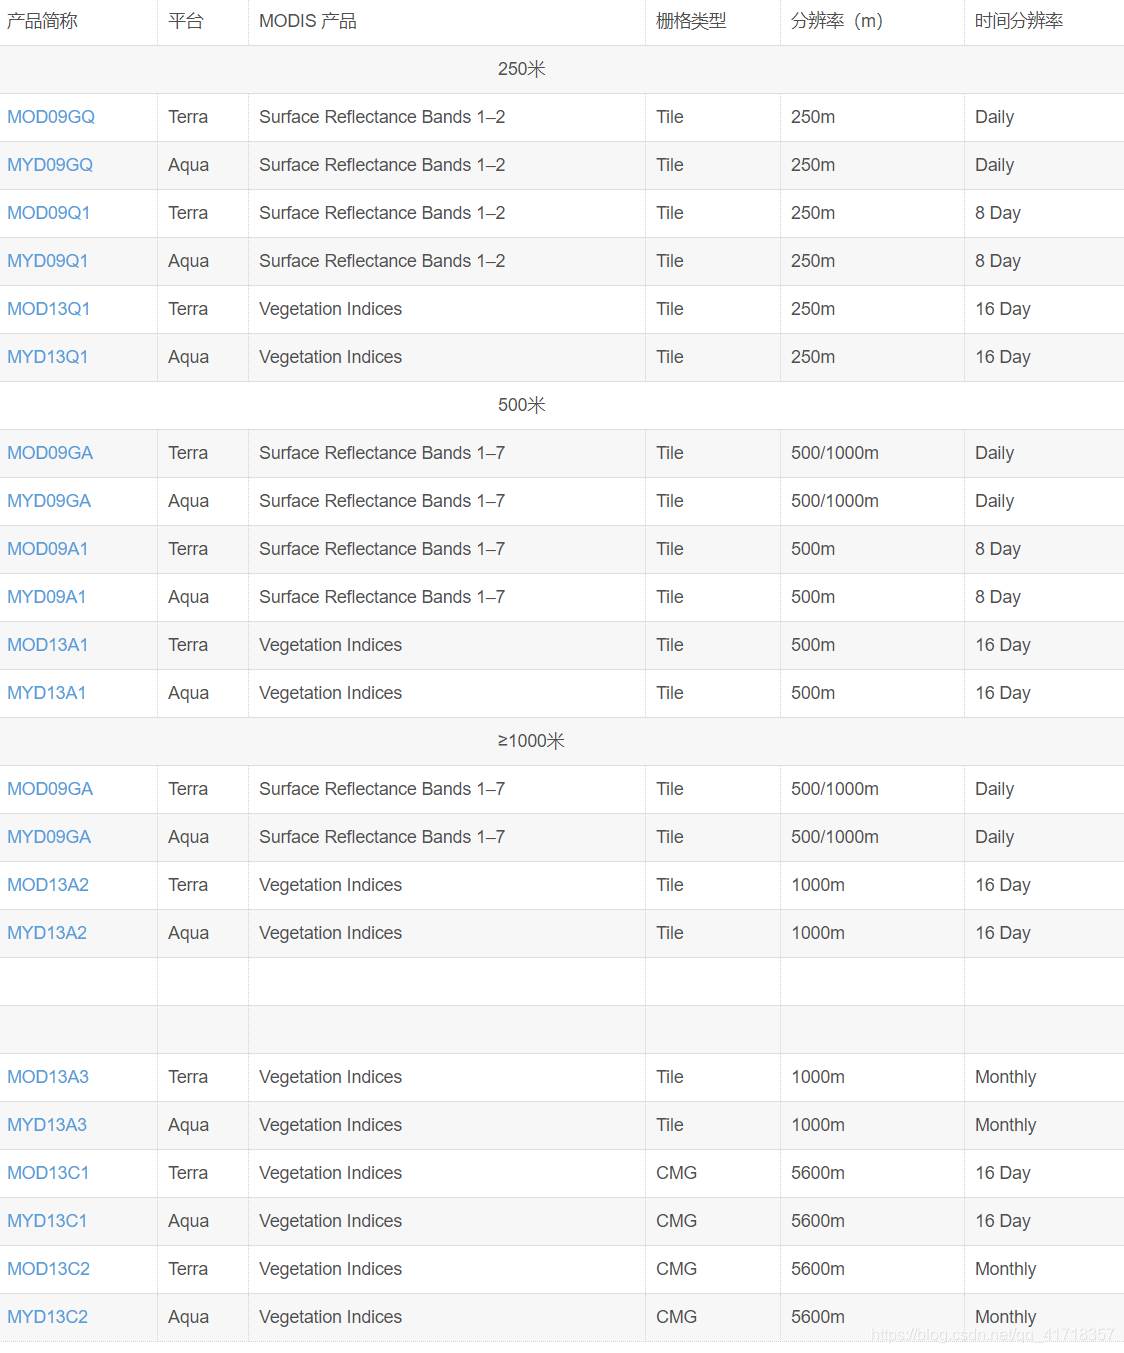The height and width of the screenshot is (1353, 1124).
Task: Open the MOD09GQ product link
Action: 51,117
